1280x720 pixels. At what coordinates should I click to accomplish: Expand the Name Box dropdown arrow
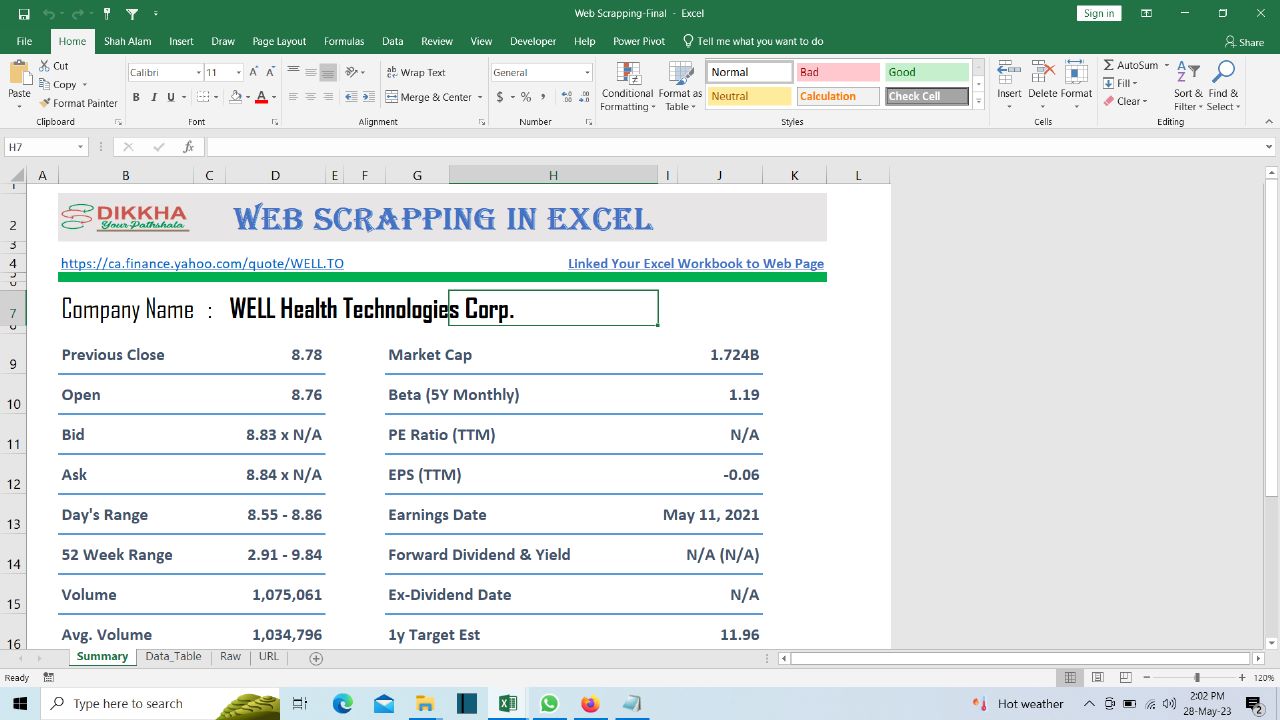(x=80, y=147)
